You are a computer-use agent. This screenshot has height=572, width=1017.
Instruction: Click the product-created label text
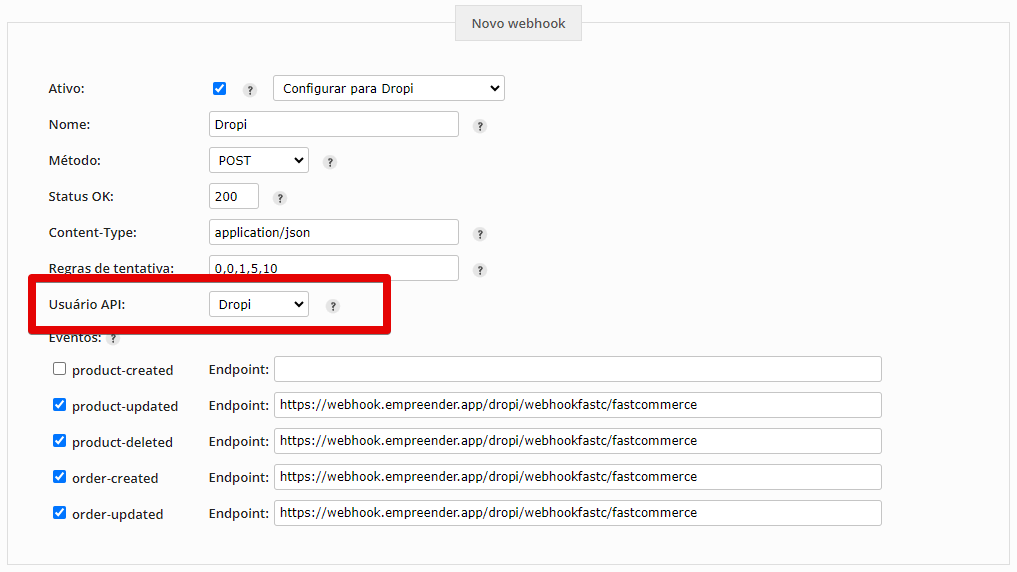click(123, 370)
